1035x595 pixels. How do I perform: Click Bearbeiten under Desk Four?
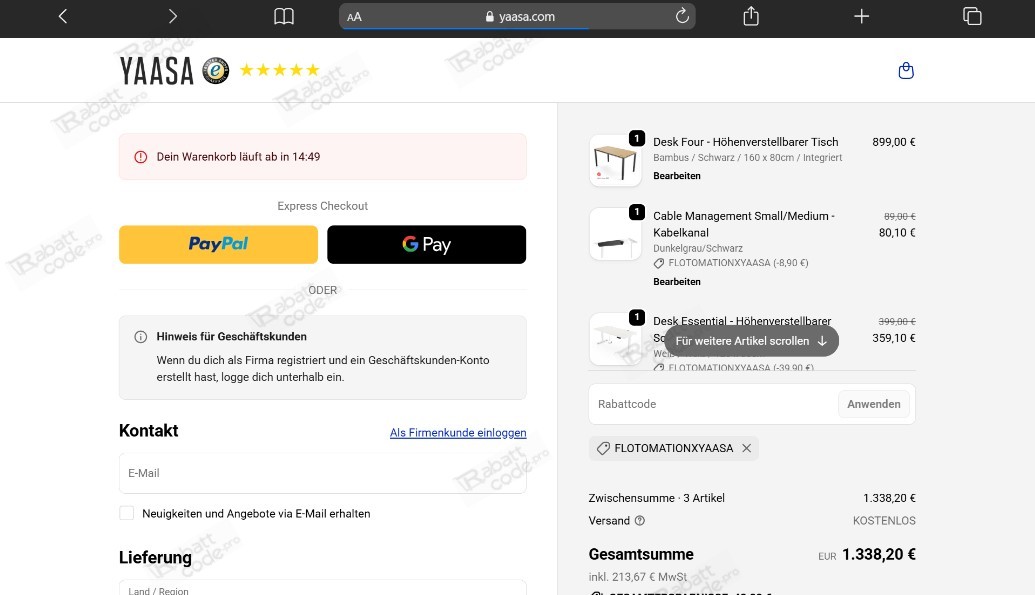pos(677,176)
